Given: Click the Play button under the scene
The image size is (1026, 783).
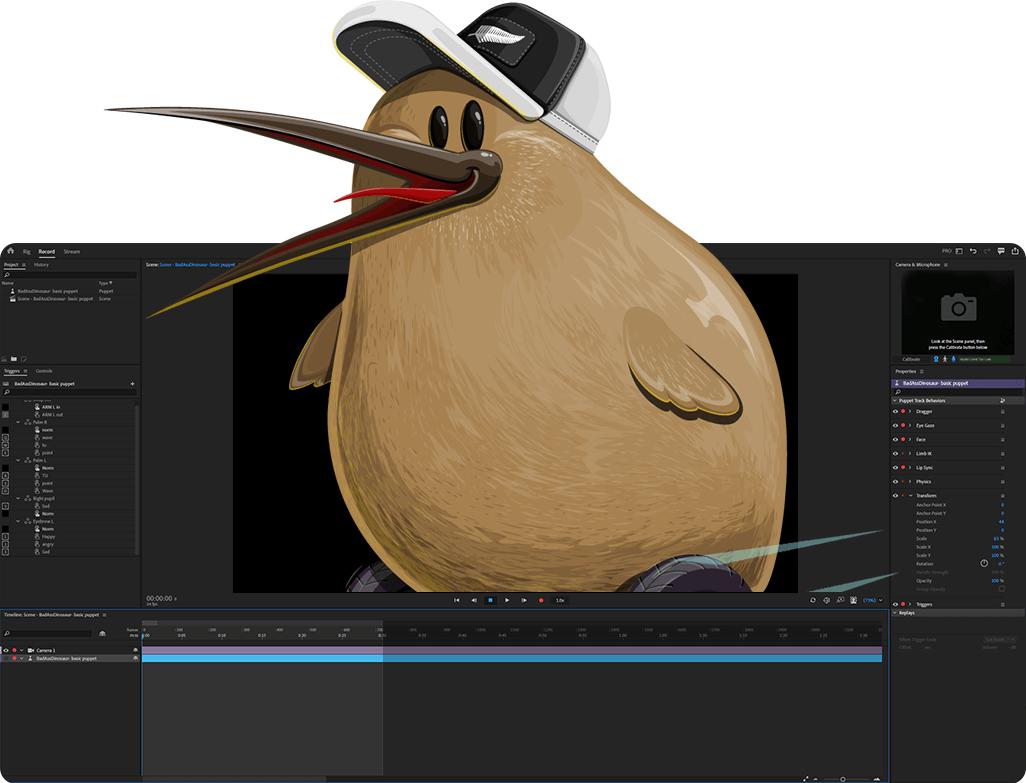Looking at the screenshot, I should click(x=507, y=600).
